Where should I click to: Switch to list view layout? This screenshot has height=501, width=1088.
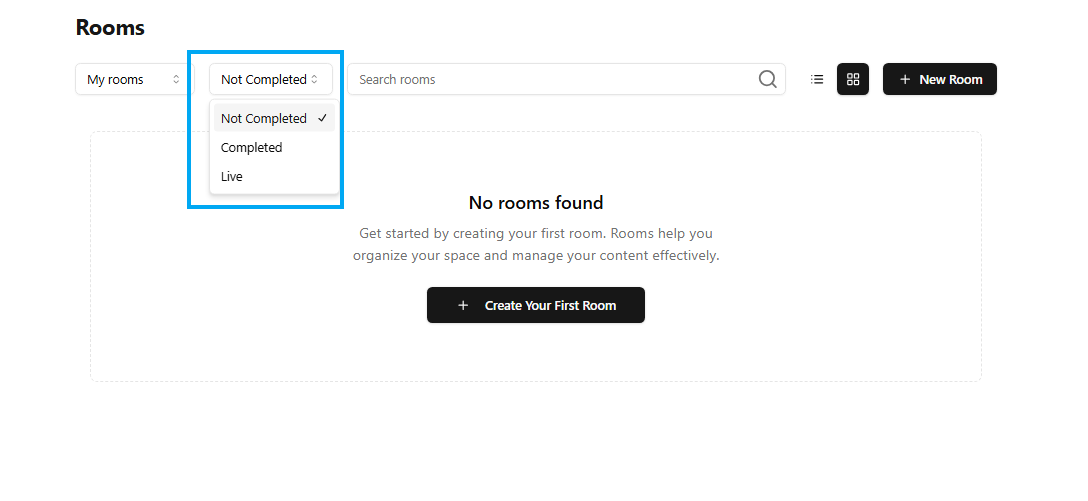817,79
